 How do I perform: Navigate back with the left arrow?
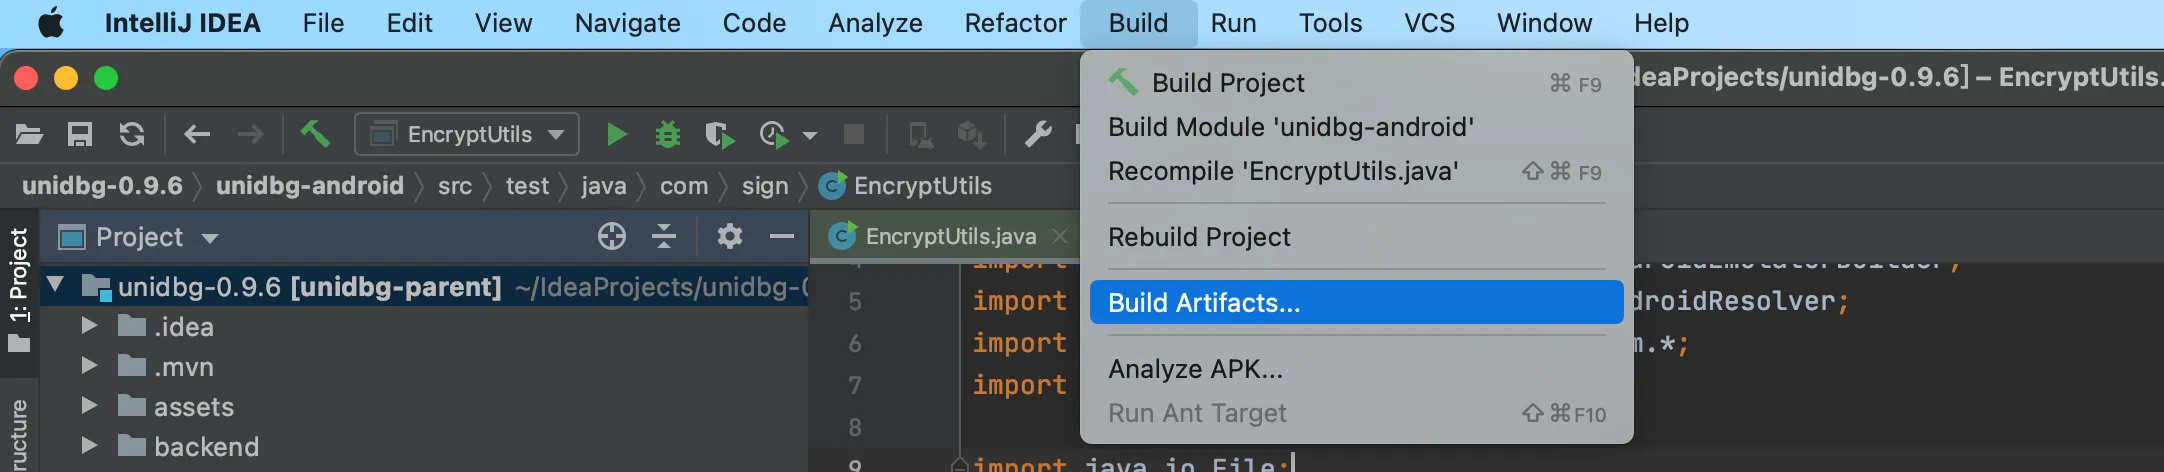tap(197, 134)
